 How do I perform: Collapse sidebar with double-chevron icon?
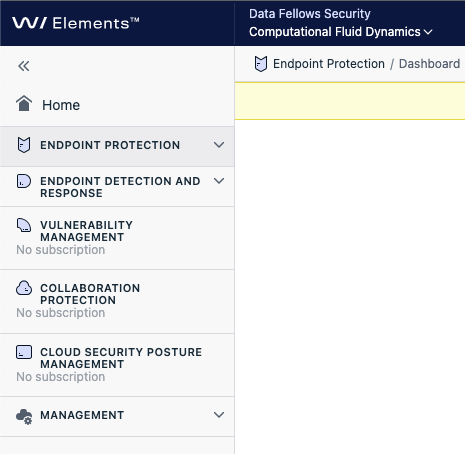(24, 66)
